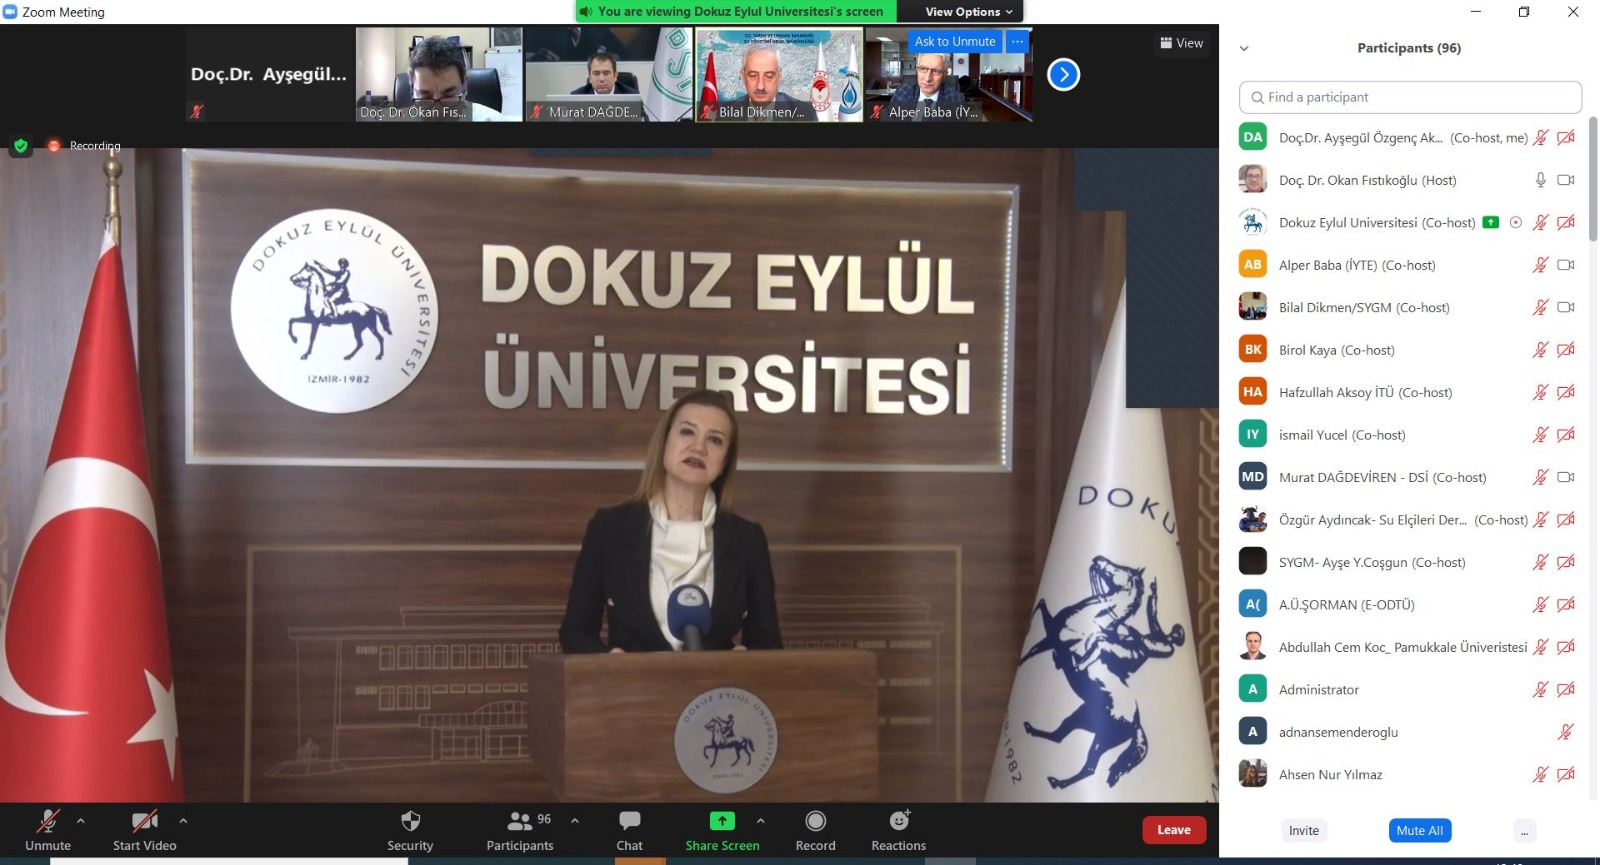Open more options on Alper Baba's thumbnail

pyautogui.click(x=1017, y=42)
